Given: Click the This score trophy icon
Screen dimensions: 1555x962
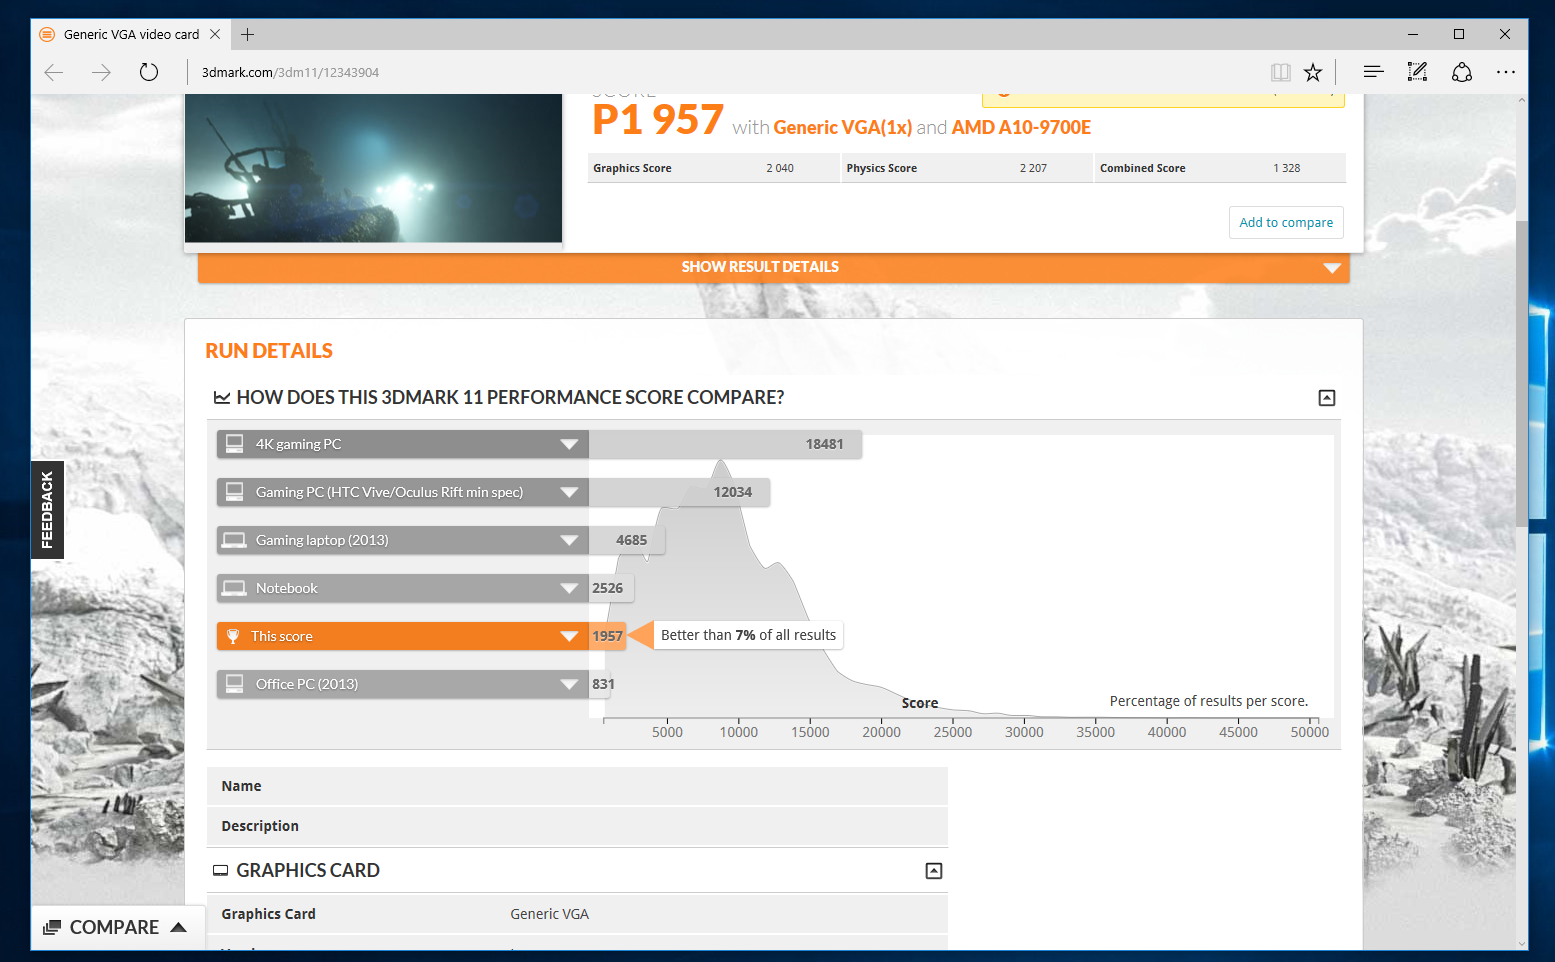Looking at the screenshot, I should [233, 636].
